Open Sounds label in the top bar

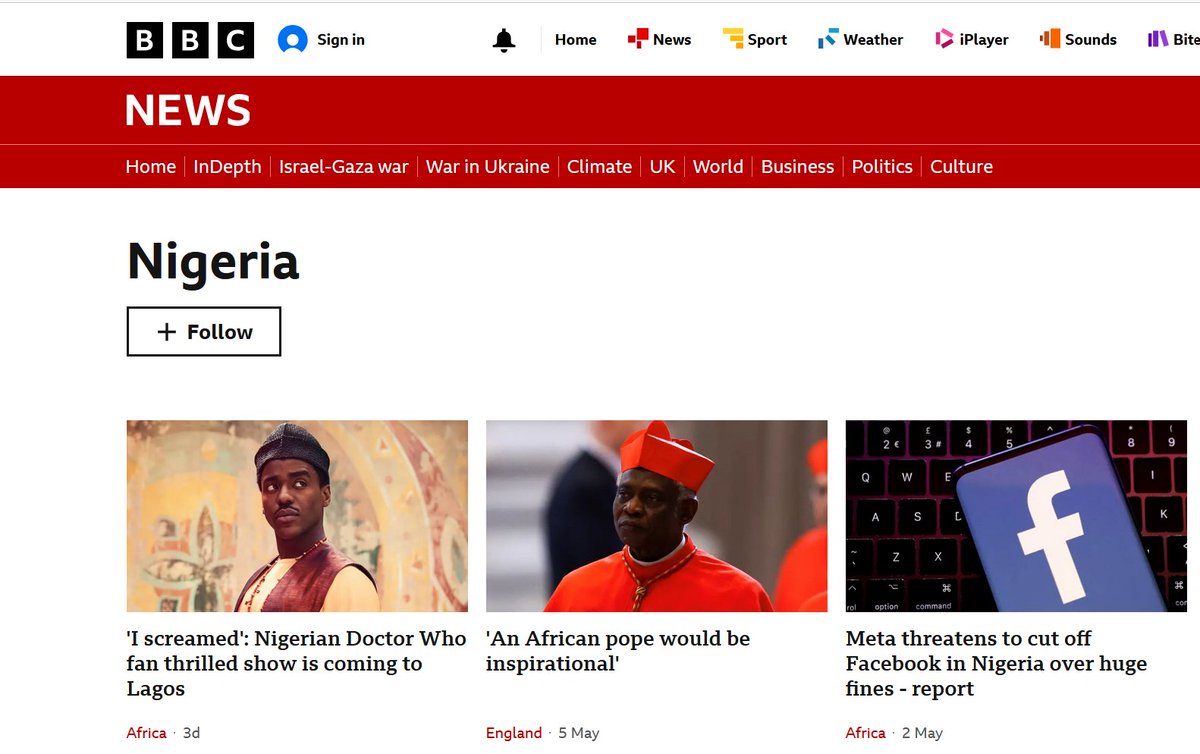(1091, 40)
